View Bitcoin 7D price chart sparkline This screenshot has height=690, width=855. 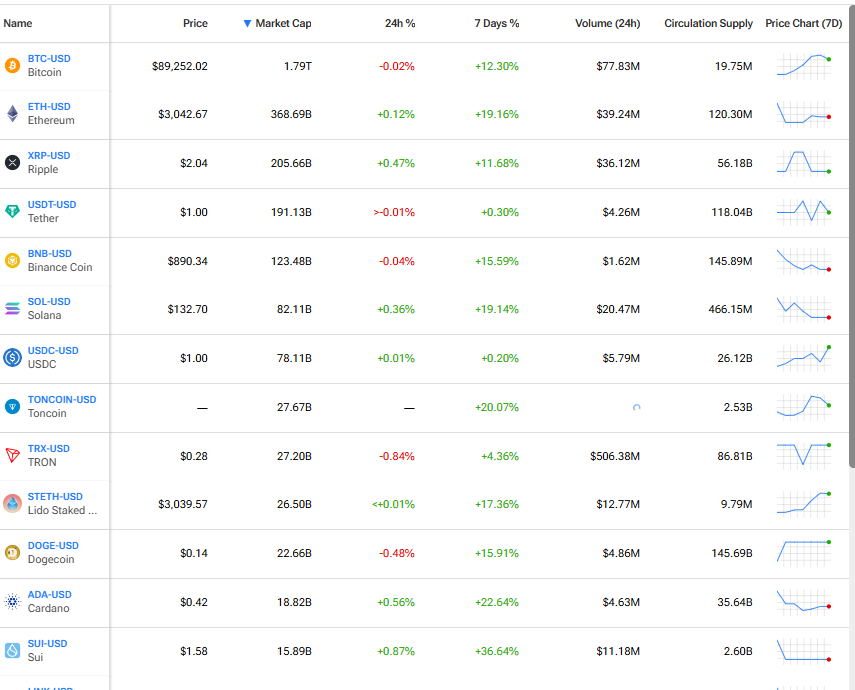[x=803, y=66]
